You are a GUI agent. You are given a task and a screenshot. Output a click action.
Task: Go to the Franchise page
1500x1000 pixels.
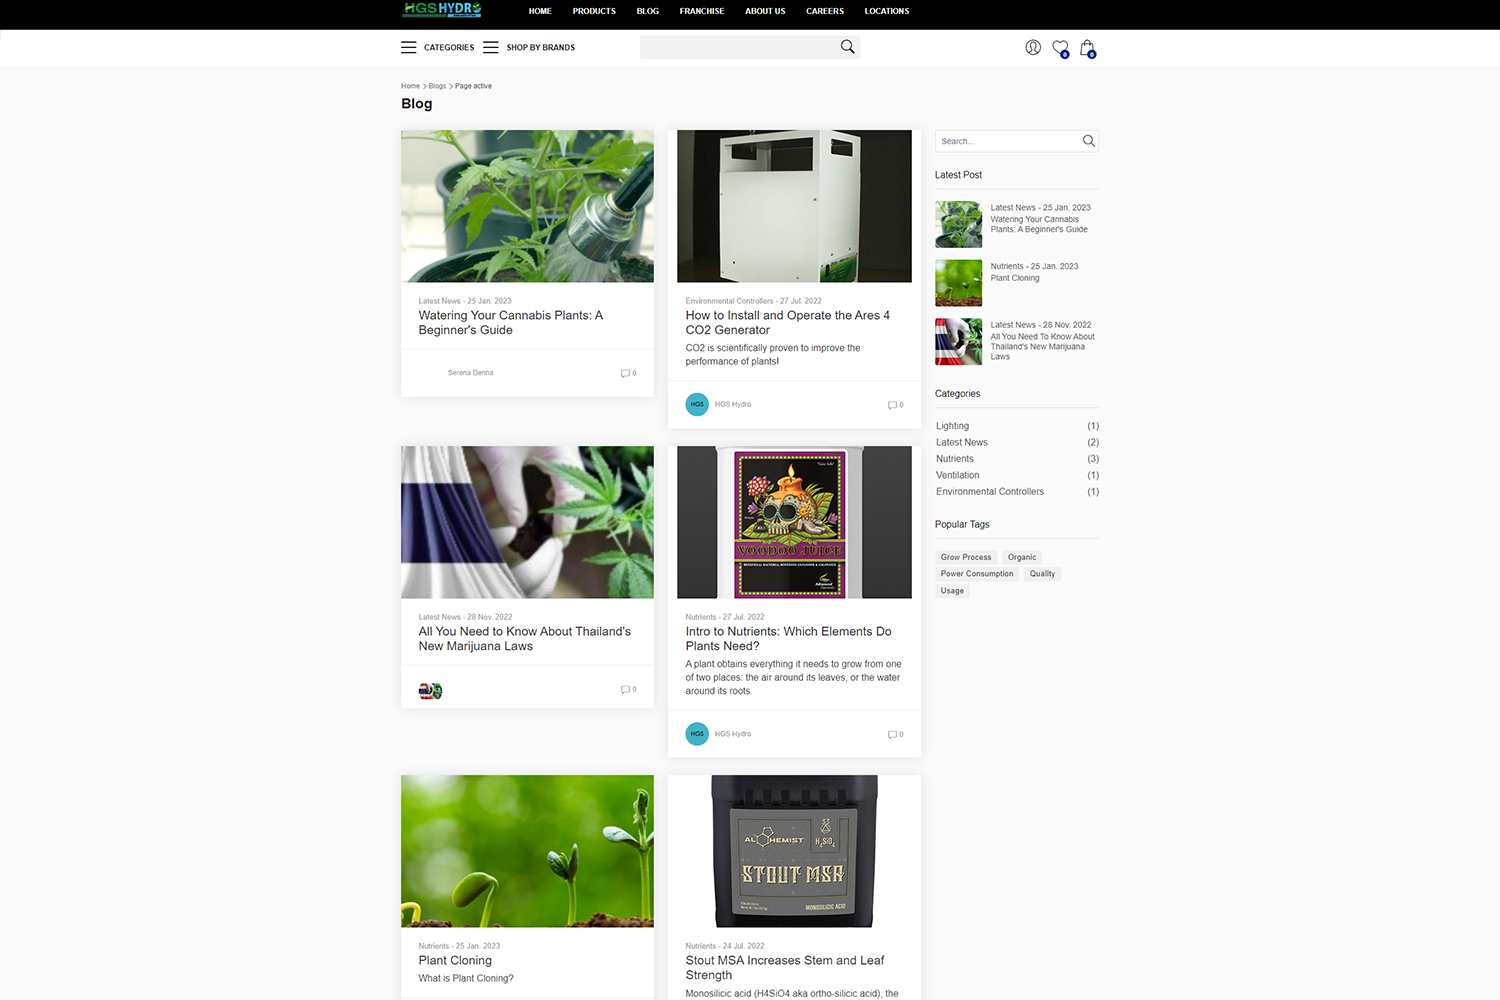click(702, 11)
